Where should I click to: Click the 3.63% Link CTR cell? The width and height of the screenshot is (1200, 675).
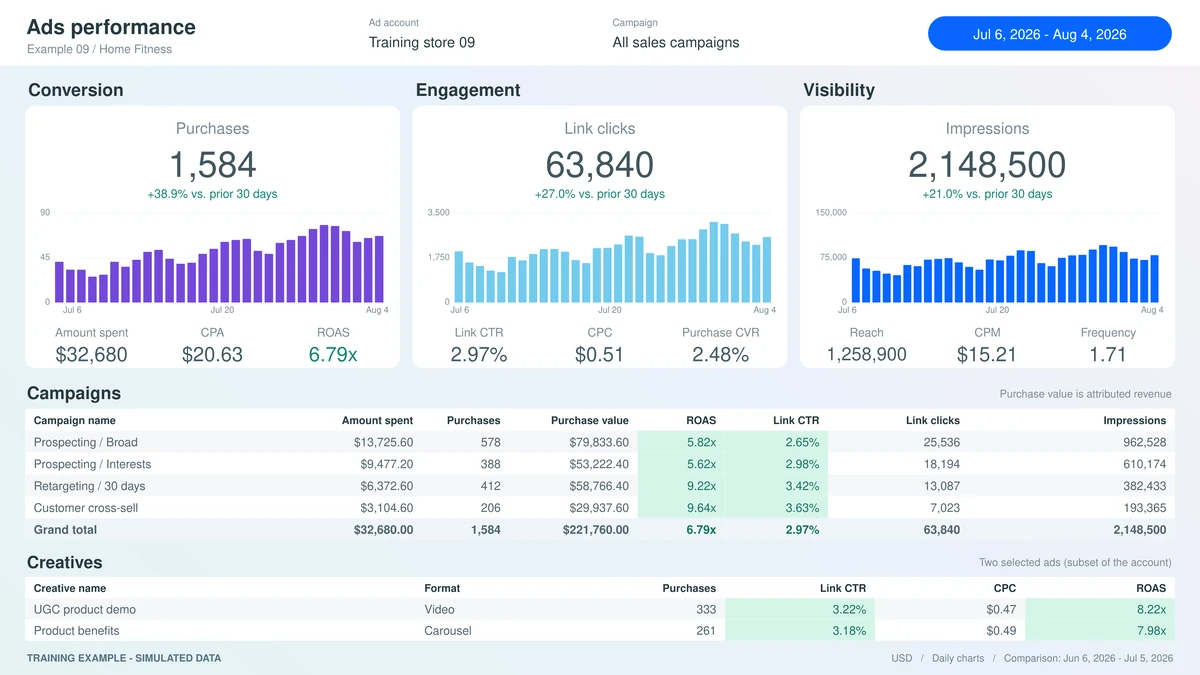click(802, 508)
